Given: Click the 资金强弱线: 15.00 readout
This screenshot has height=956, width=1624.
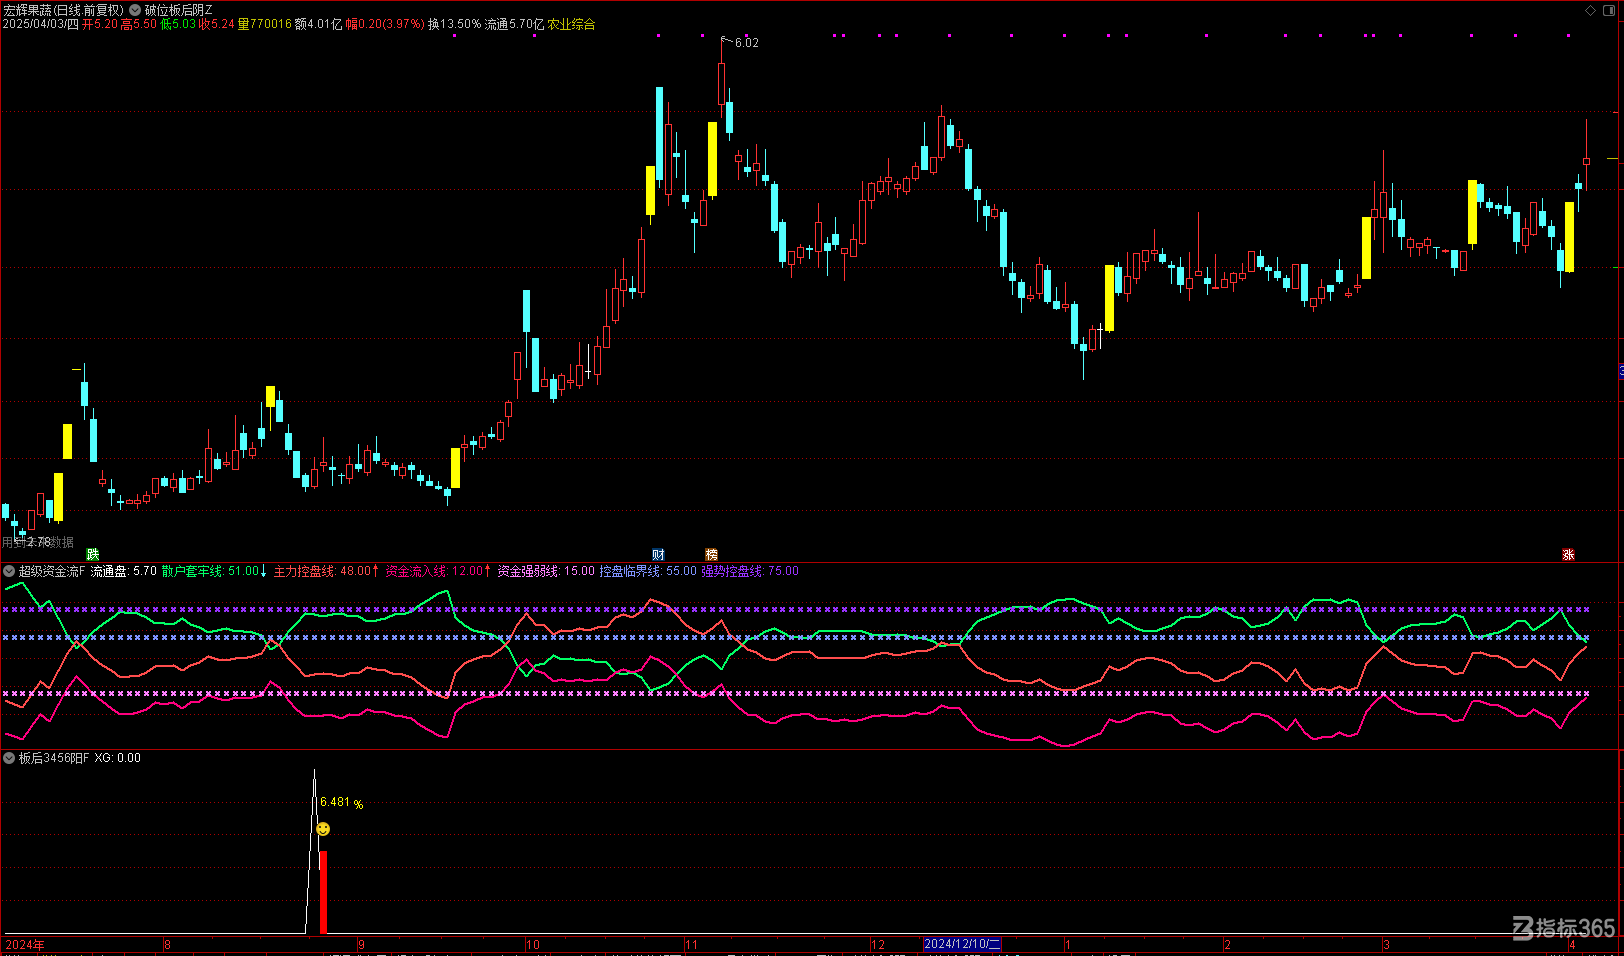Looking at the screenshot, I should pyautogui.click(x=546, y=571).
